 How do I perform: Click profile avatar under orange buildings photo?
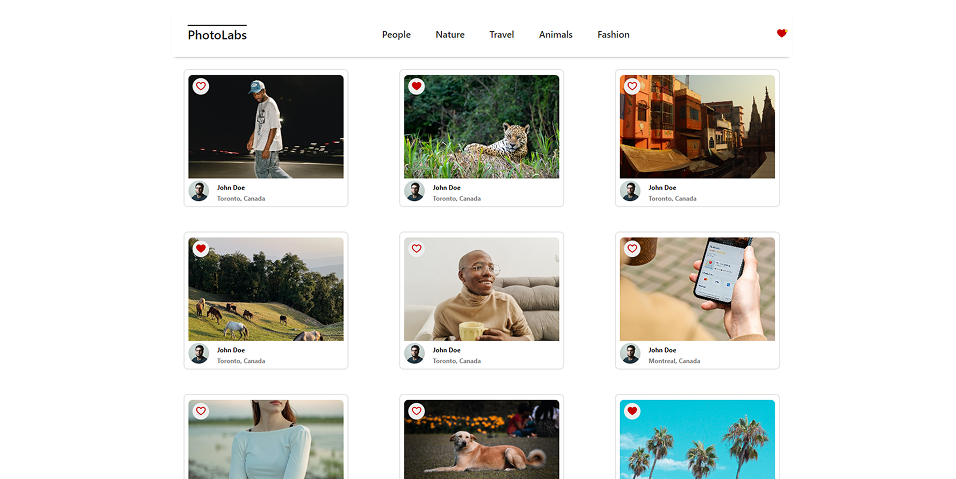[x=630, y=191]
